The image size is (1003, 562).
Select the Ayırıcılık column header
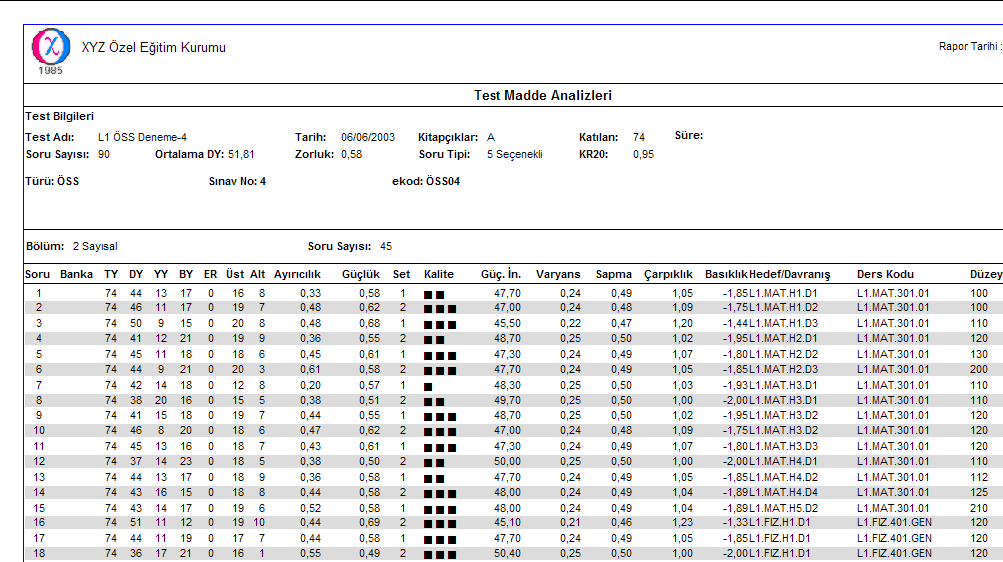[297, 274]
